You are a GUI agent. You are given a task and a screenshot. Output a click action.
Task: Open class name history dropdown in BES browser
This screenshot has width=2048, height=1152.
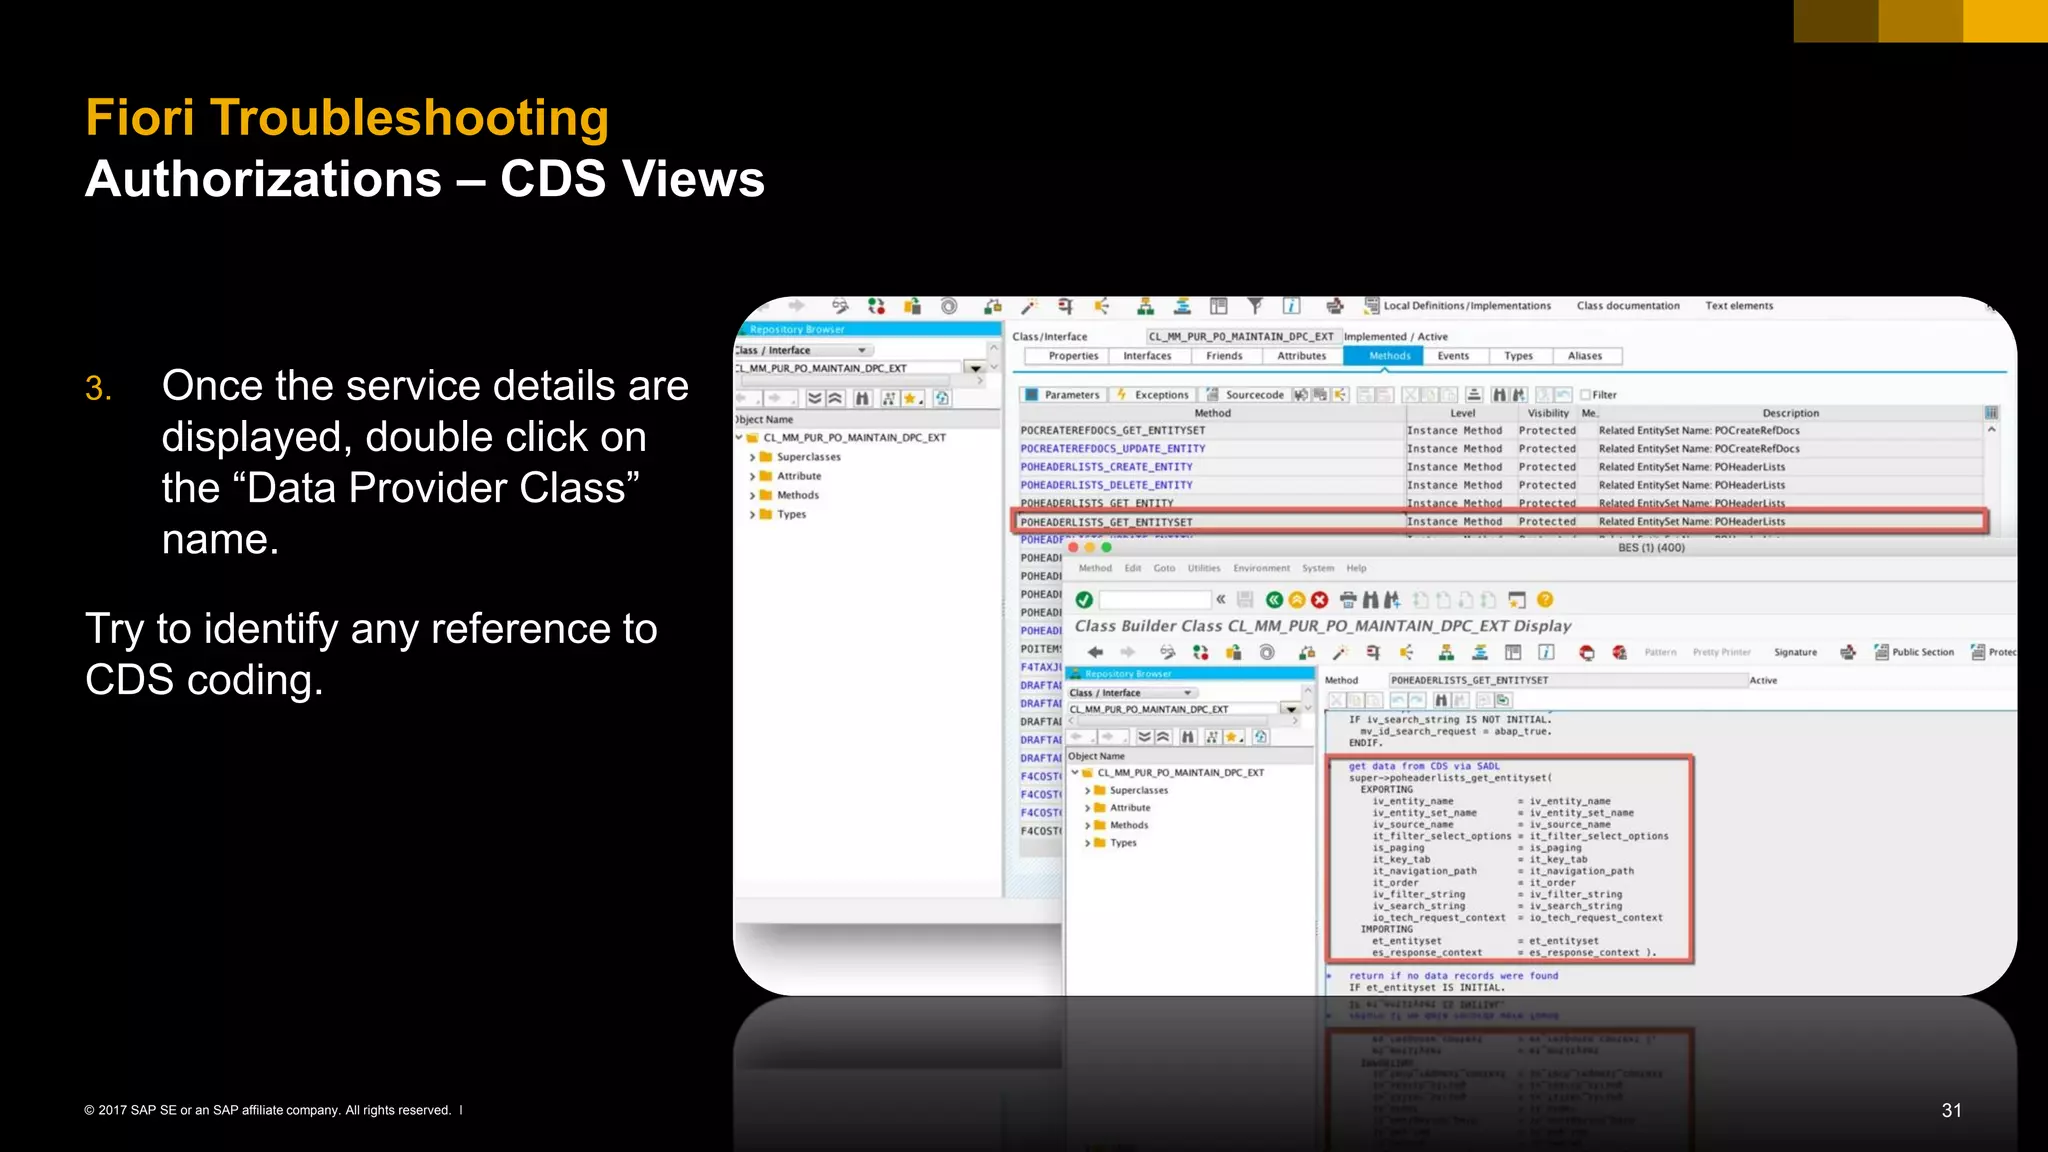[1291, 709]
